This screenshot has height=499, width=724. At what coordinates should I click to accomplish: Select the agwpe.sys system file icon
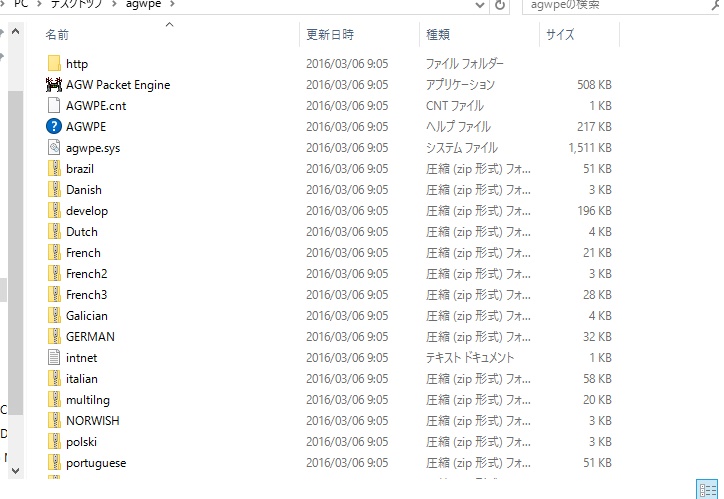pyautogui.click(x=54, y=148)
